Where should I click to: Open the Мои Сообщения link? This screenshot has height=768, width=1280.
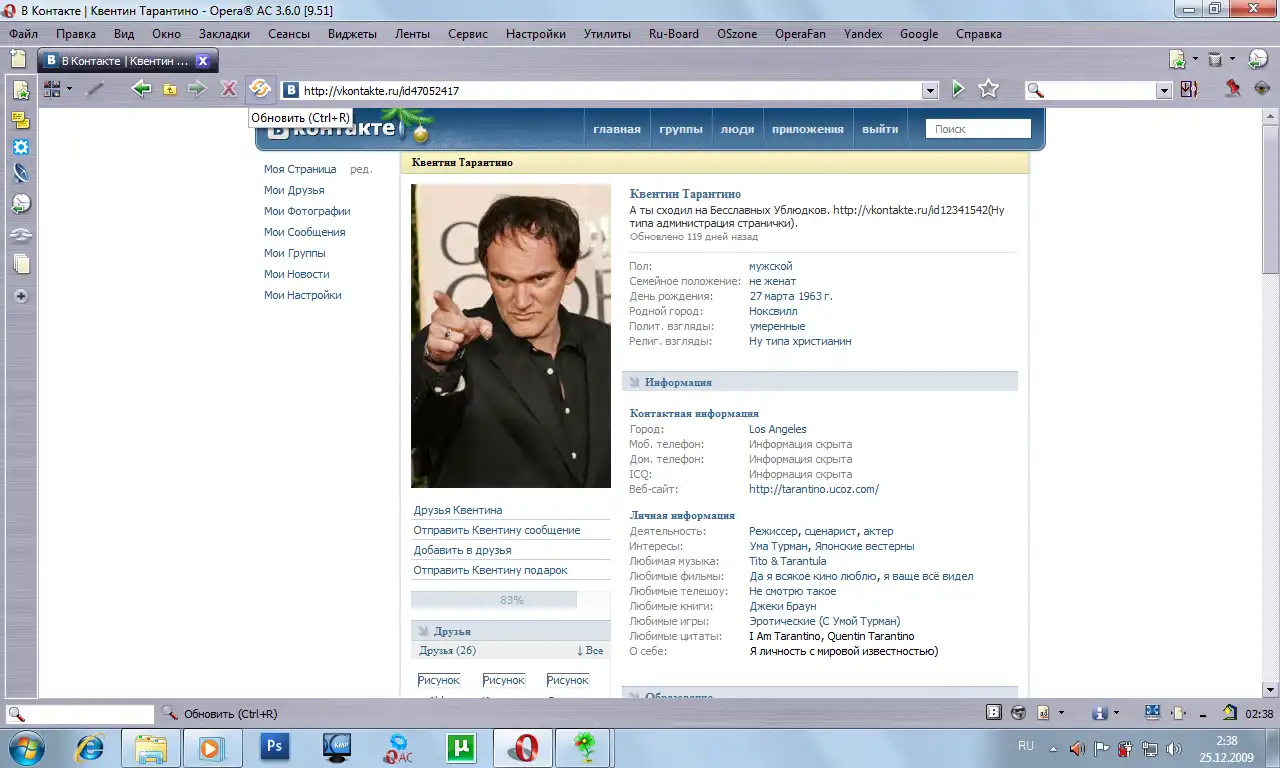tap(304, 232)
